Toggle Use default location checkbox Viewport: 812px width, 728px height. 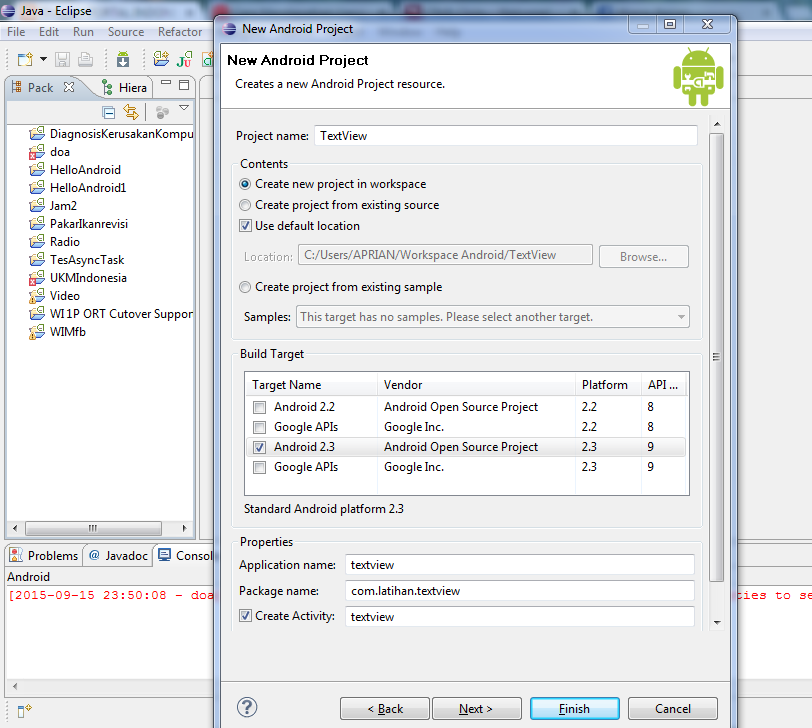[245, 226]
